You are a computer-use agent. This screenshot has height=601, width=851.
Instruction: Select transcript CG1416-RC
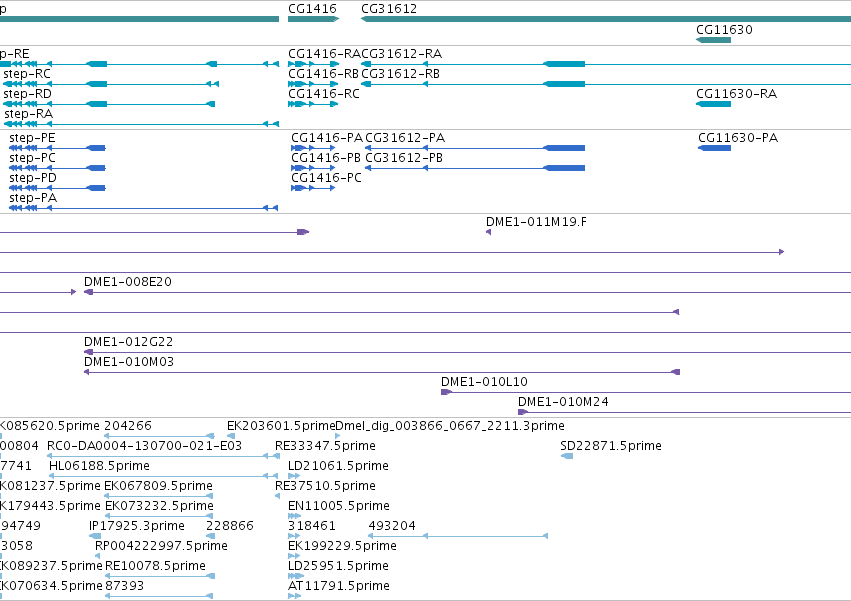tap(323, 94)
